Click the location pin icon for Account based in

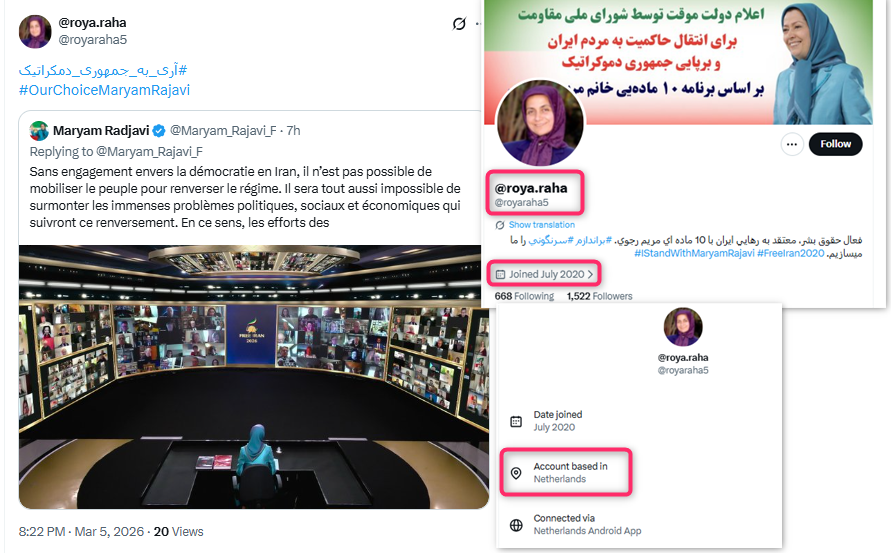(516, 473)
